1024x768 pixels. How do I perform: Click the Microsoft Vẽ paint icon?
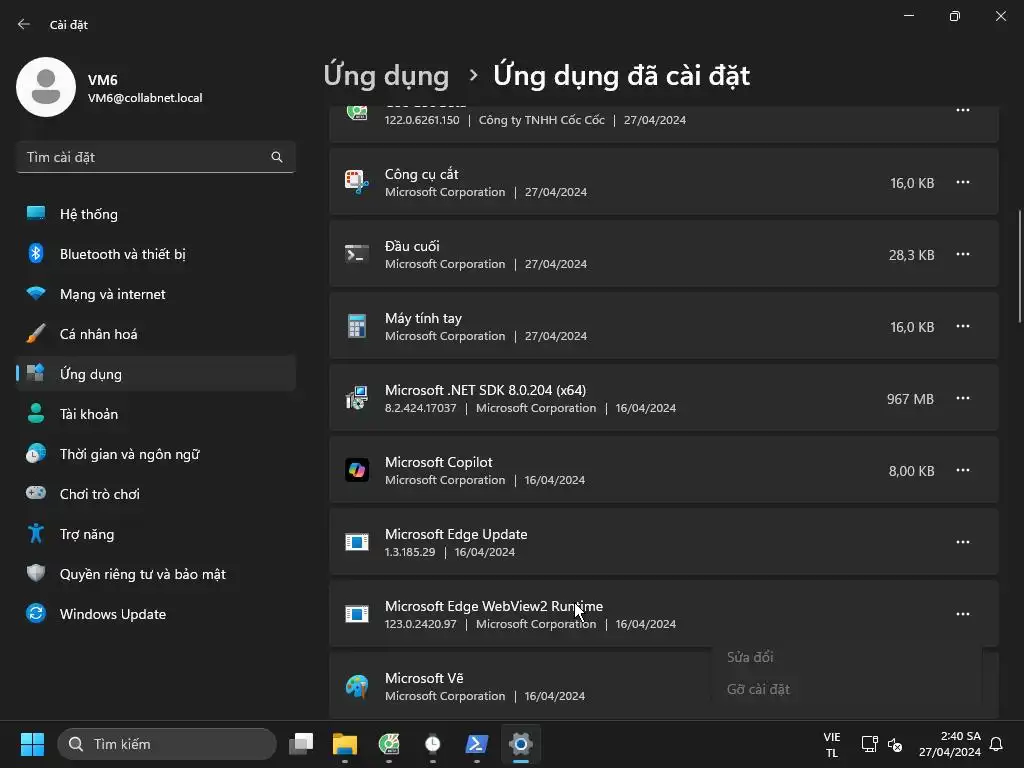tap(357, 686)
